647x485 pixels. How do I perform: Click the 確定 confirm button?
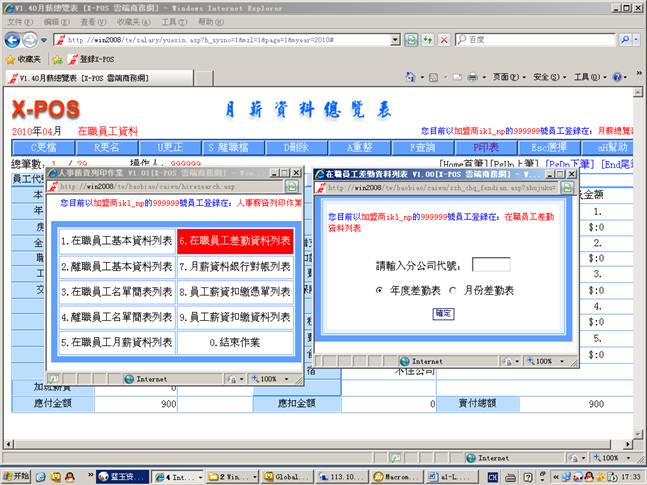[443, 313]
